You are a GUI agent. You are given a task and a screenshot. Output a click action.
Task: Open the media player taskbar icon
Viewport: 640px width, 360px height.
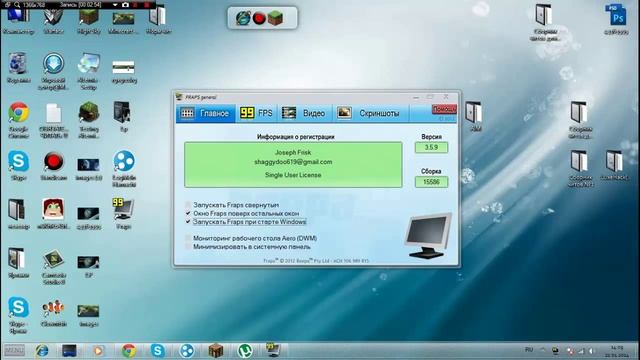(98, 351)
